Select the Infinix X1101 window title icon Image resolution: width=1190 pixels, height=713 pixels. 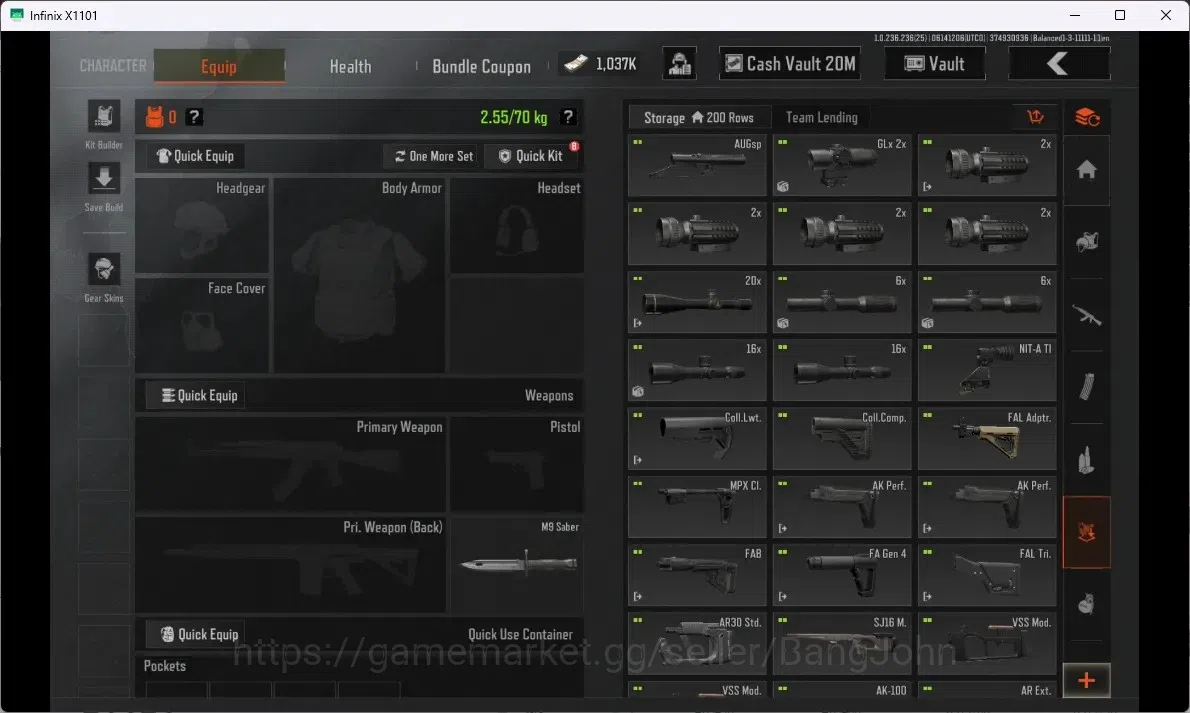(17, 15)
